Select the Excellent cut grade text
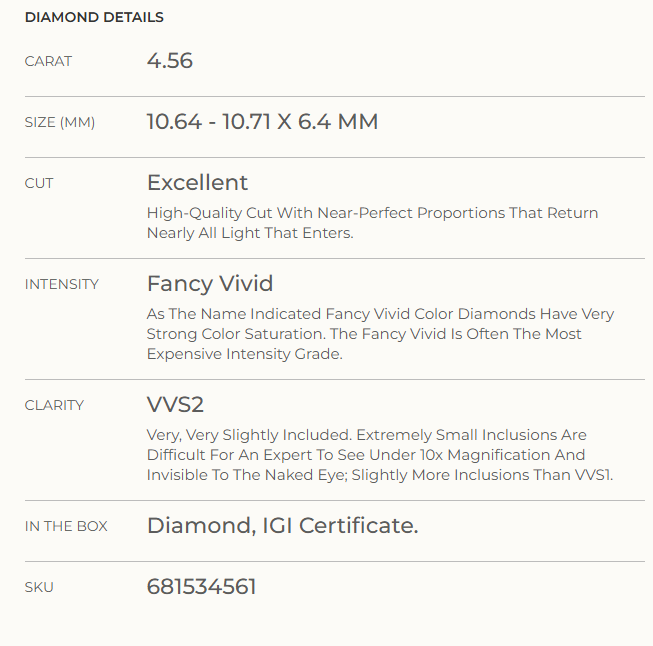653x646 pixels. (197, 182)
